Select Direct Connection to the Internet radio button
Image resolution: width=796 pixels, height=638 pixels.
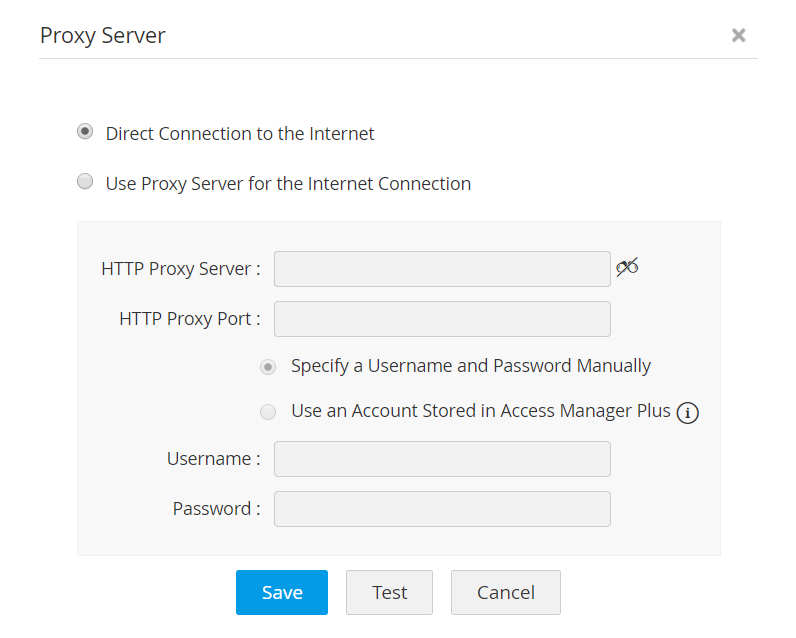coord(86,132)
